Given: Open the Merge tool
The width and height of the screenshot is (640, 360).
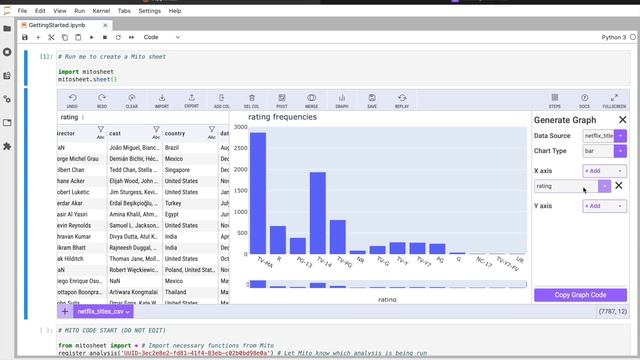Looking at the screenshot, I should pyautogui.click(x=311, y=100).
